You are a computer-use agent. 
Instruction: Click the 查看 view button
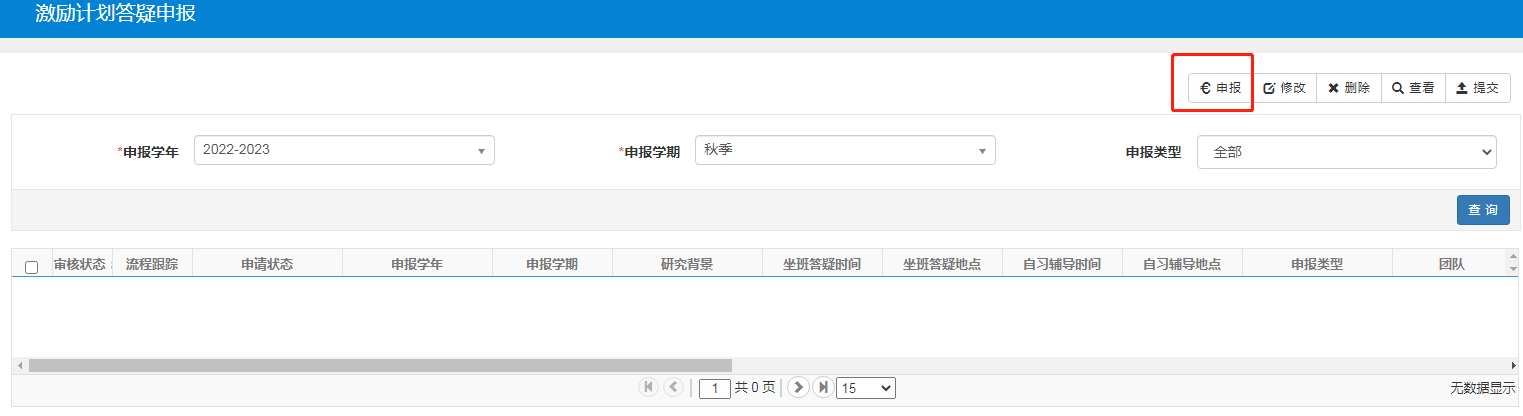click(1413, 88)
